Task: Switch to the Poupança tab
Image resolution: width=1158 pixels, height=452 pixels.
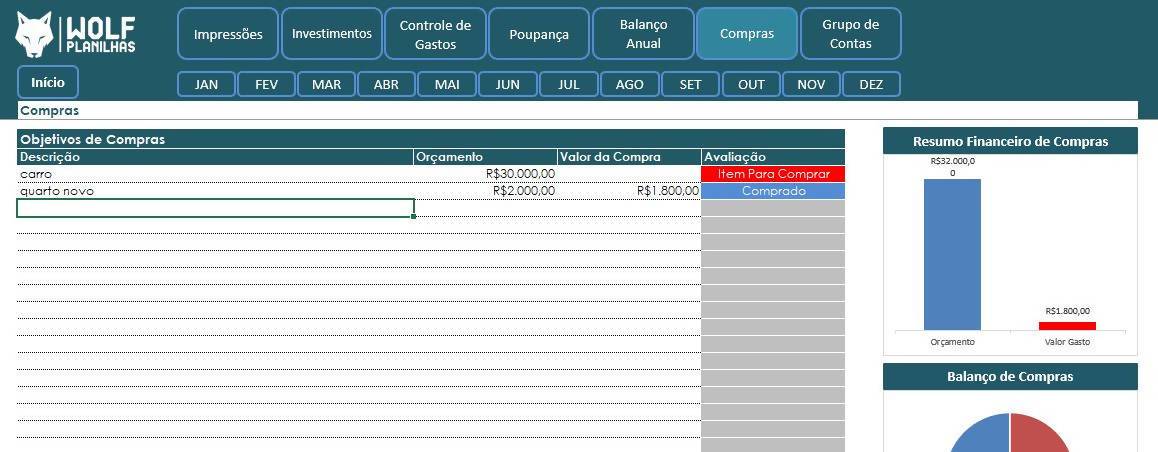Action: tap(539, 34)
